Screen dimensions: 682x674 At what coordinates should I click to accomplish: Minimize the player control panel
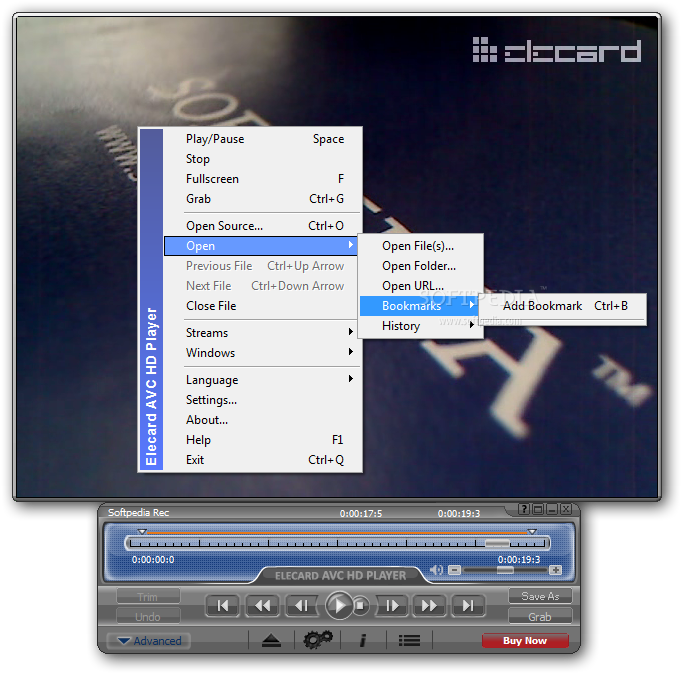pyautogui.click(x=552, y=509)
